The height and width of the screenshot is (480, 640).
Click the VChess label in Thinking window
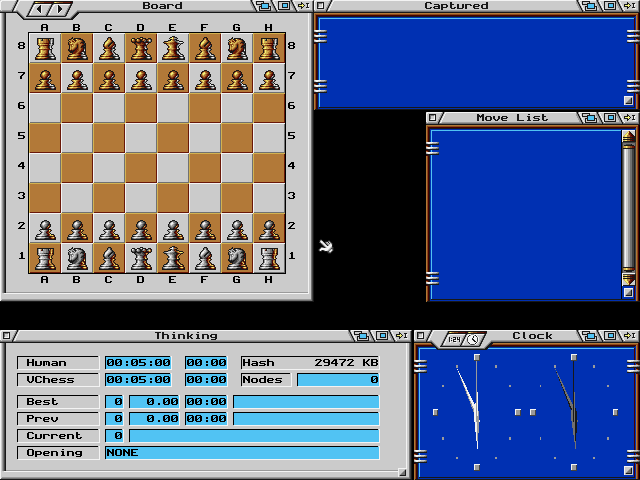[x=58, y=380]
